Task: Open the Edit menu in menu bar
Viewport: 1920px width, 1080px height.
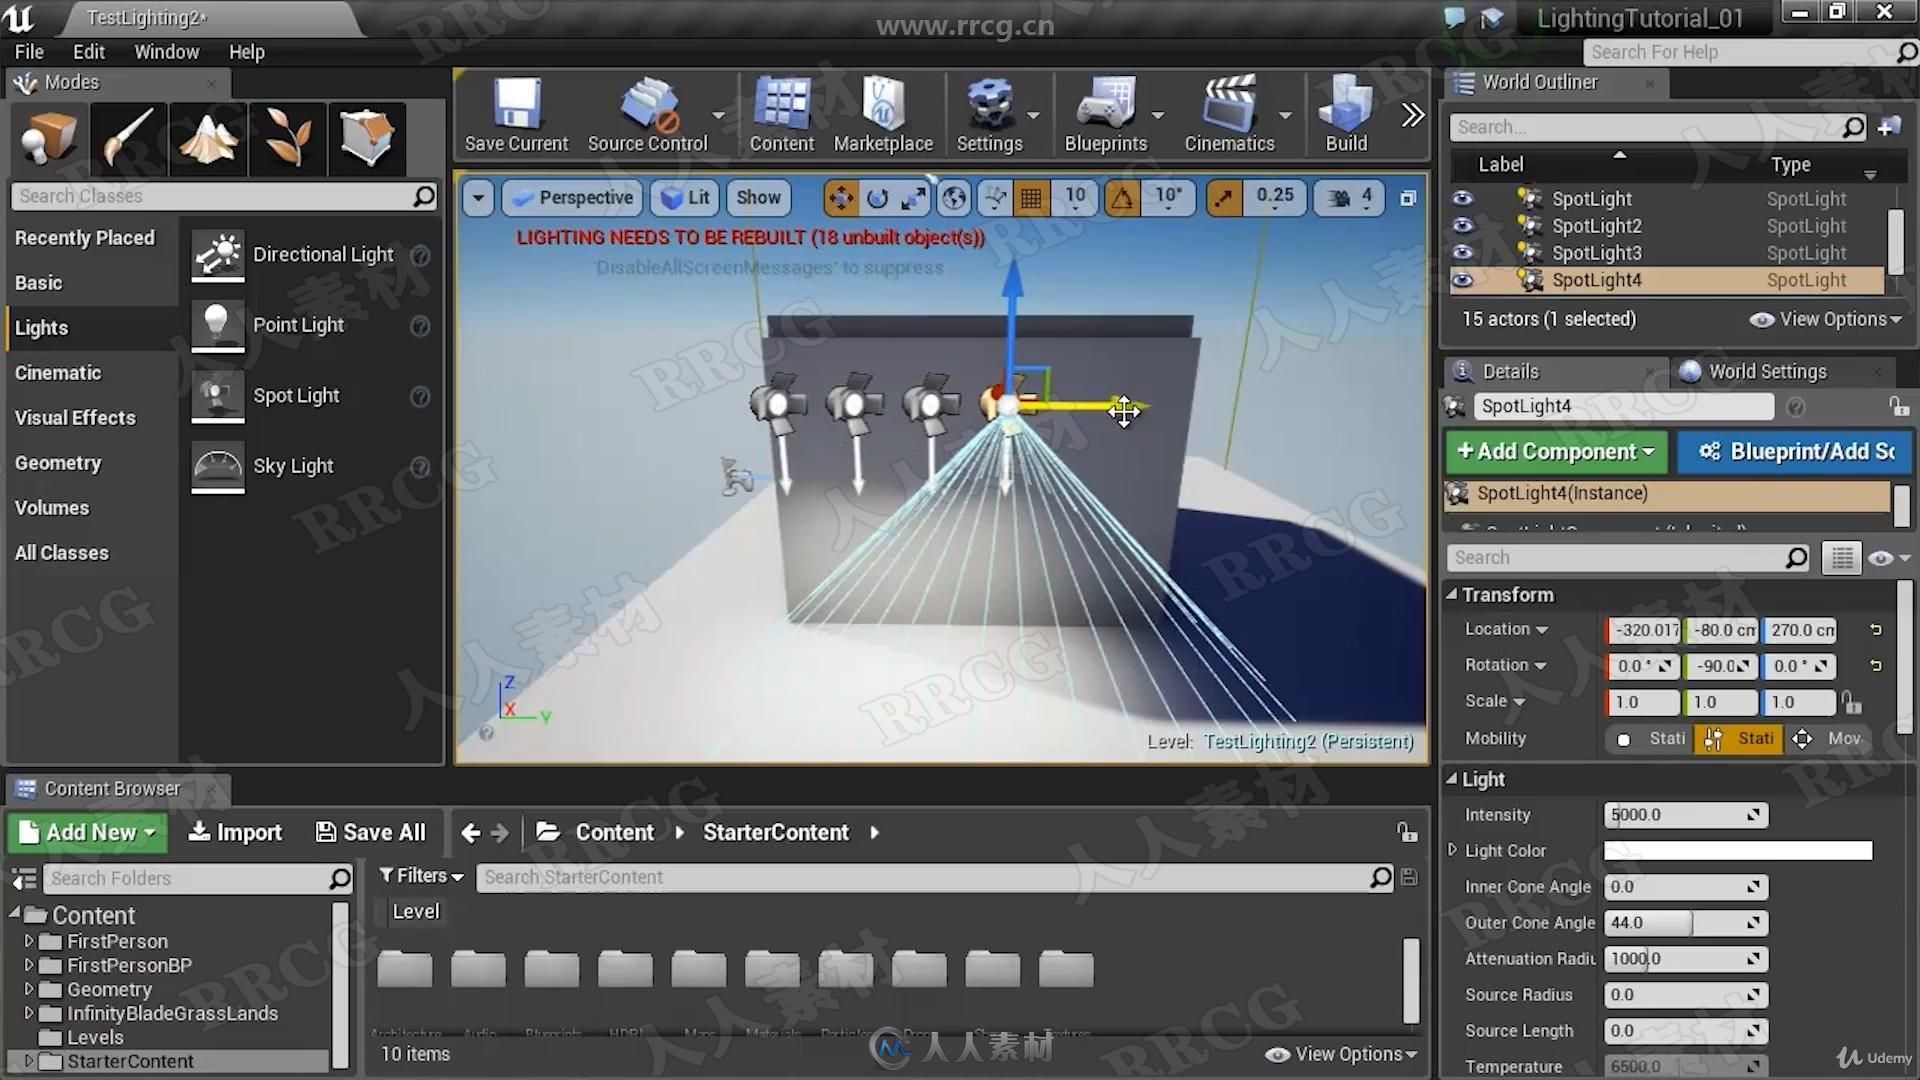Action: coord(88,51)
